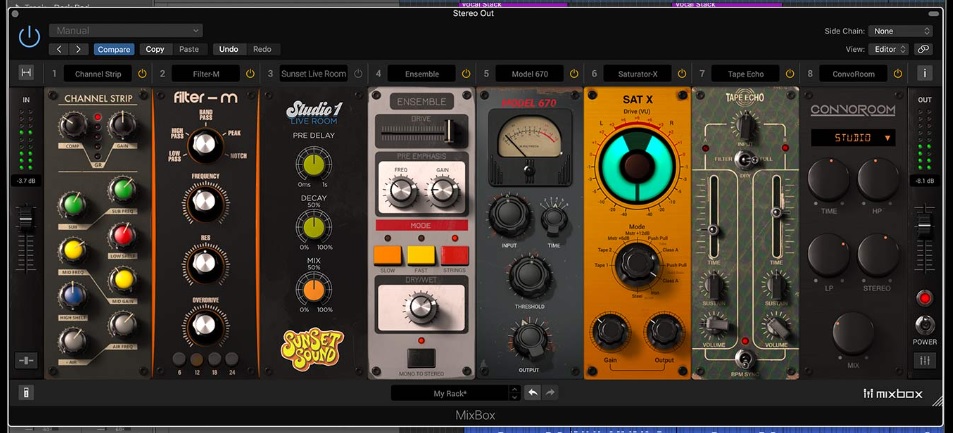Image resolution: width=953 pixels, height=433 pixels.
Task: Click the link icon next to View
Action: [923, 49]
